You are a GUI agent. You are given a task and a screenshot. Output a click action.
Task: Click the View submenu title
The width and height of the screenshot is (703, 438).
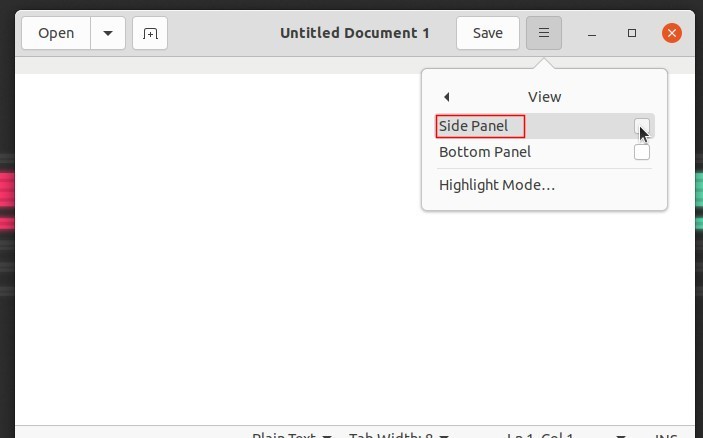[544, 97]
